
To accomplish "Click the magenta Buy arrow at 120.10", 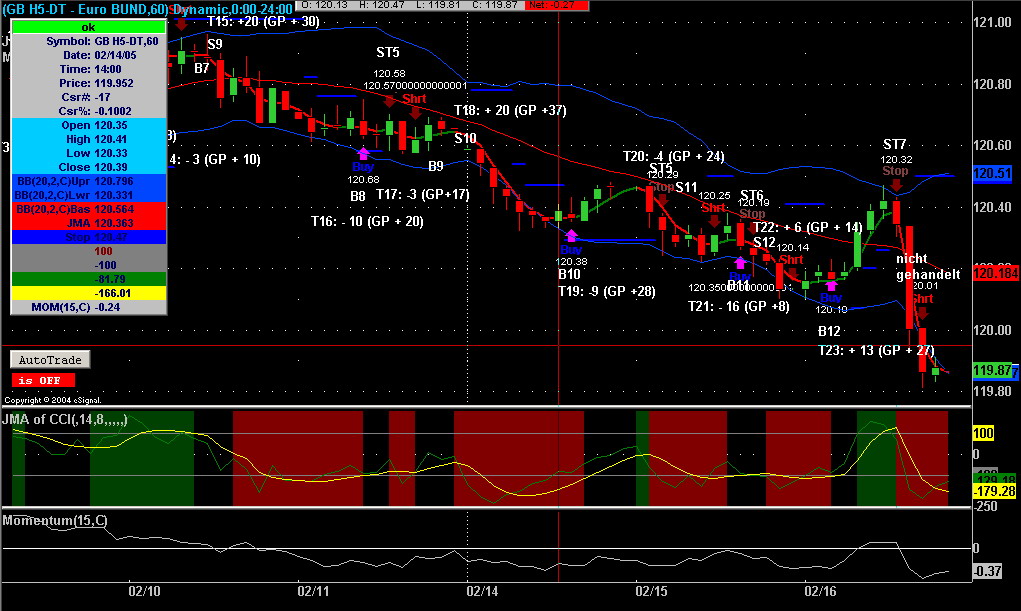I will 831,285.
